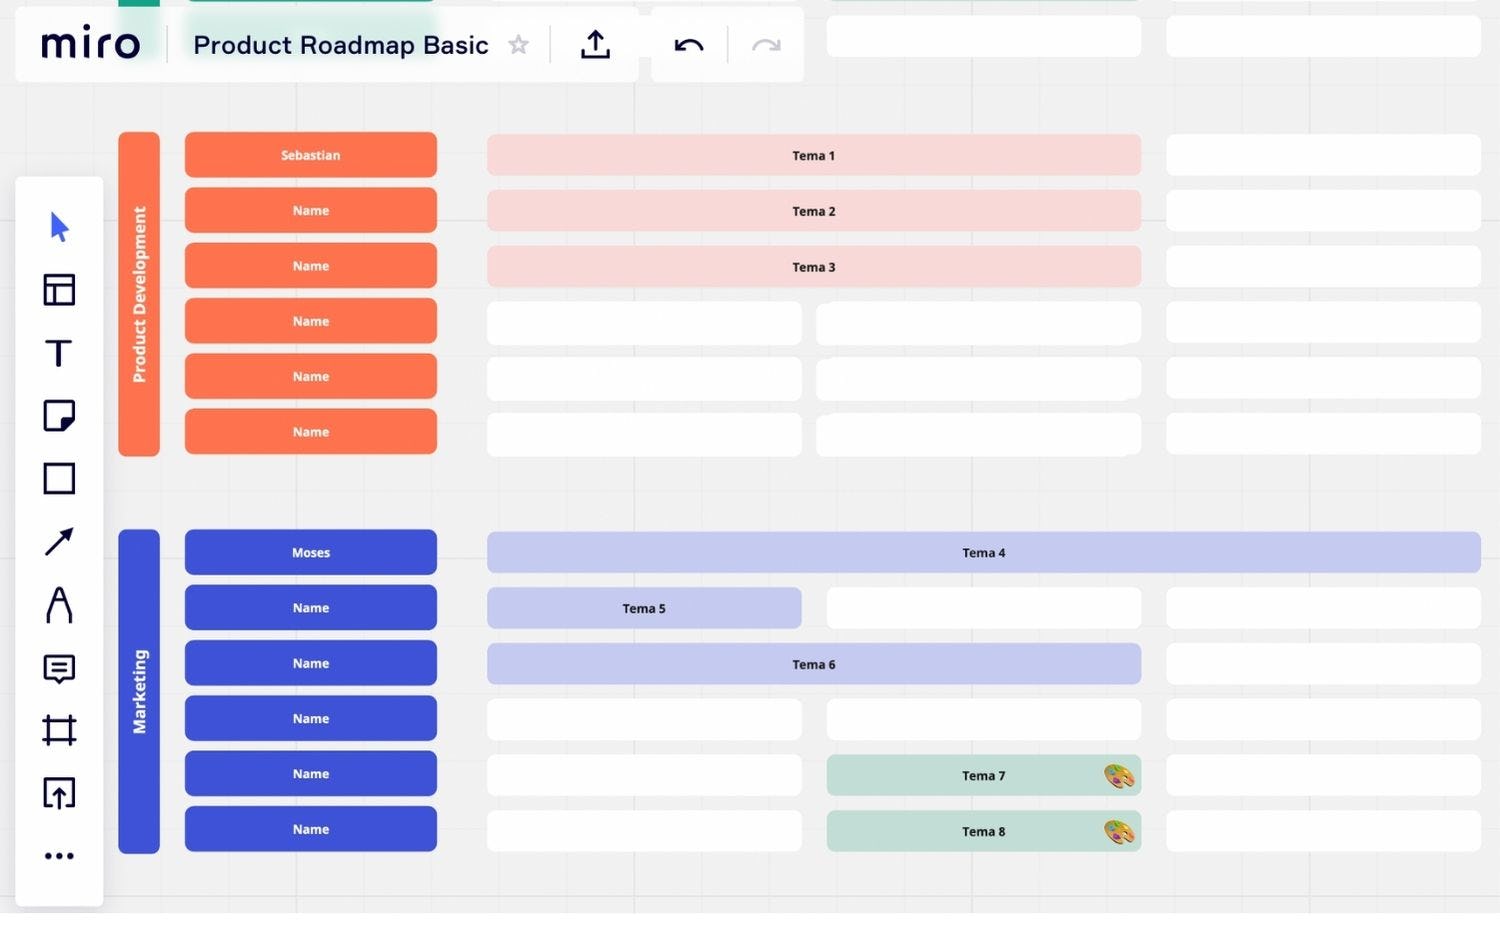The width and height of the screenshot is (1500, 928).
Task: Select the Frame tool
Action: (59, 730)
